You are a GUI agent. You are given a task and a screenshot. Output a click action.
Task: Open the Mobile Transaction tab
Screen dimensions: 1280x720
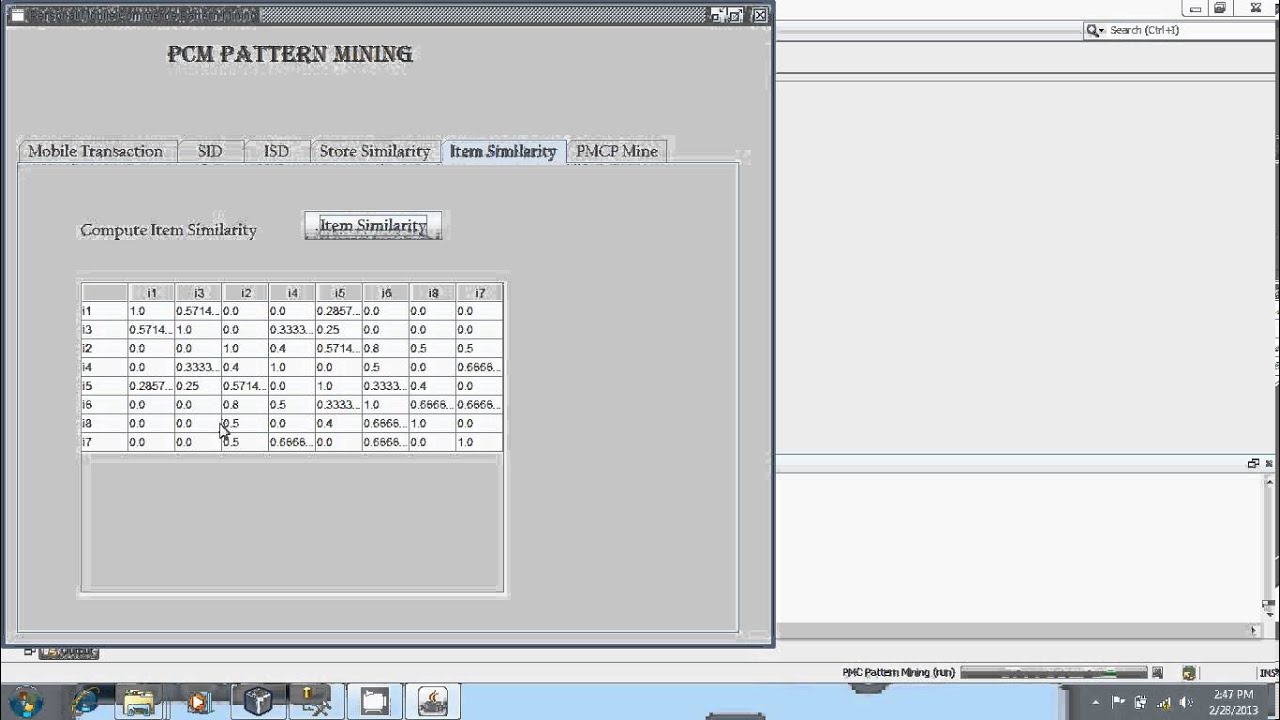point(95,151)
